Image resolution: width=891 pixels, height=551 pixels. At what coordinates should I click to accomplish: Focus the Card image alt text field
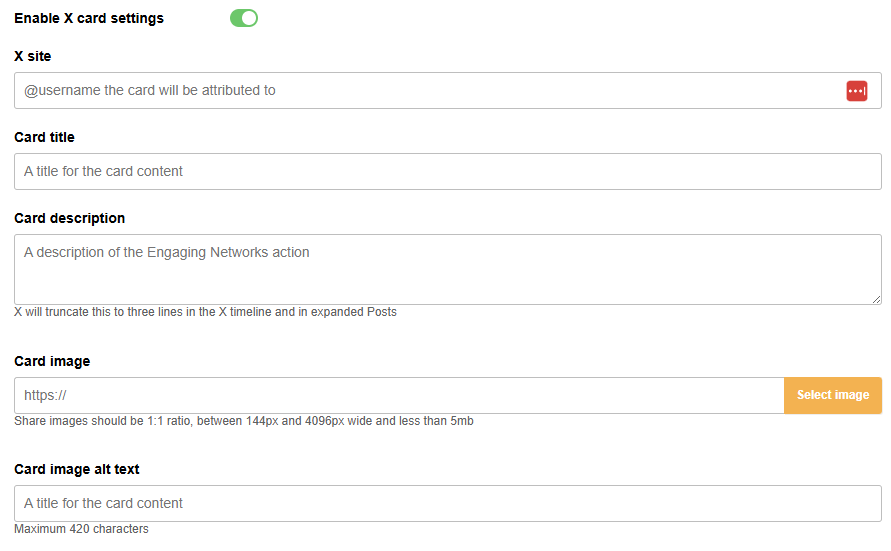click(447, 504)
